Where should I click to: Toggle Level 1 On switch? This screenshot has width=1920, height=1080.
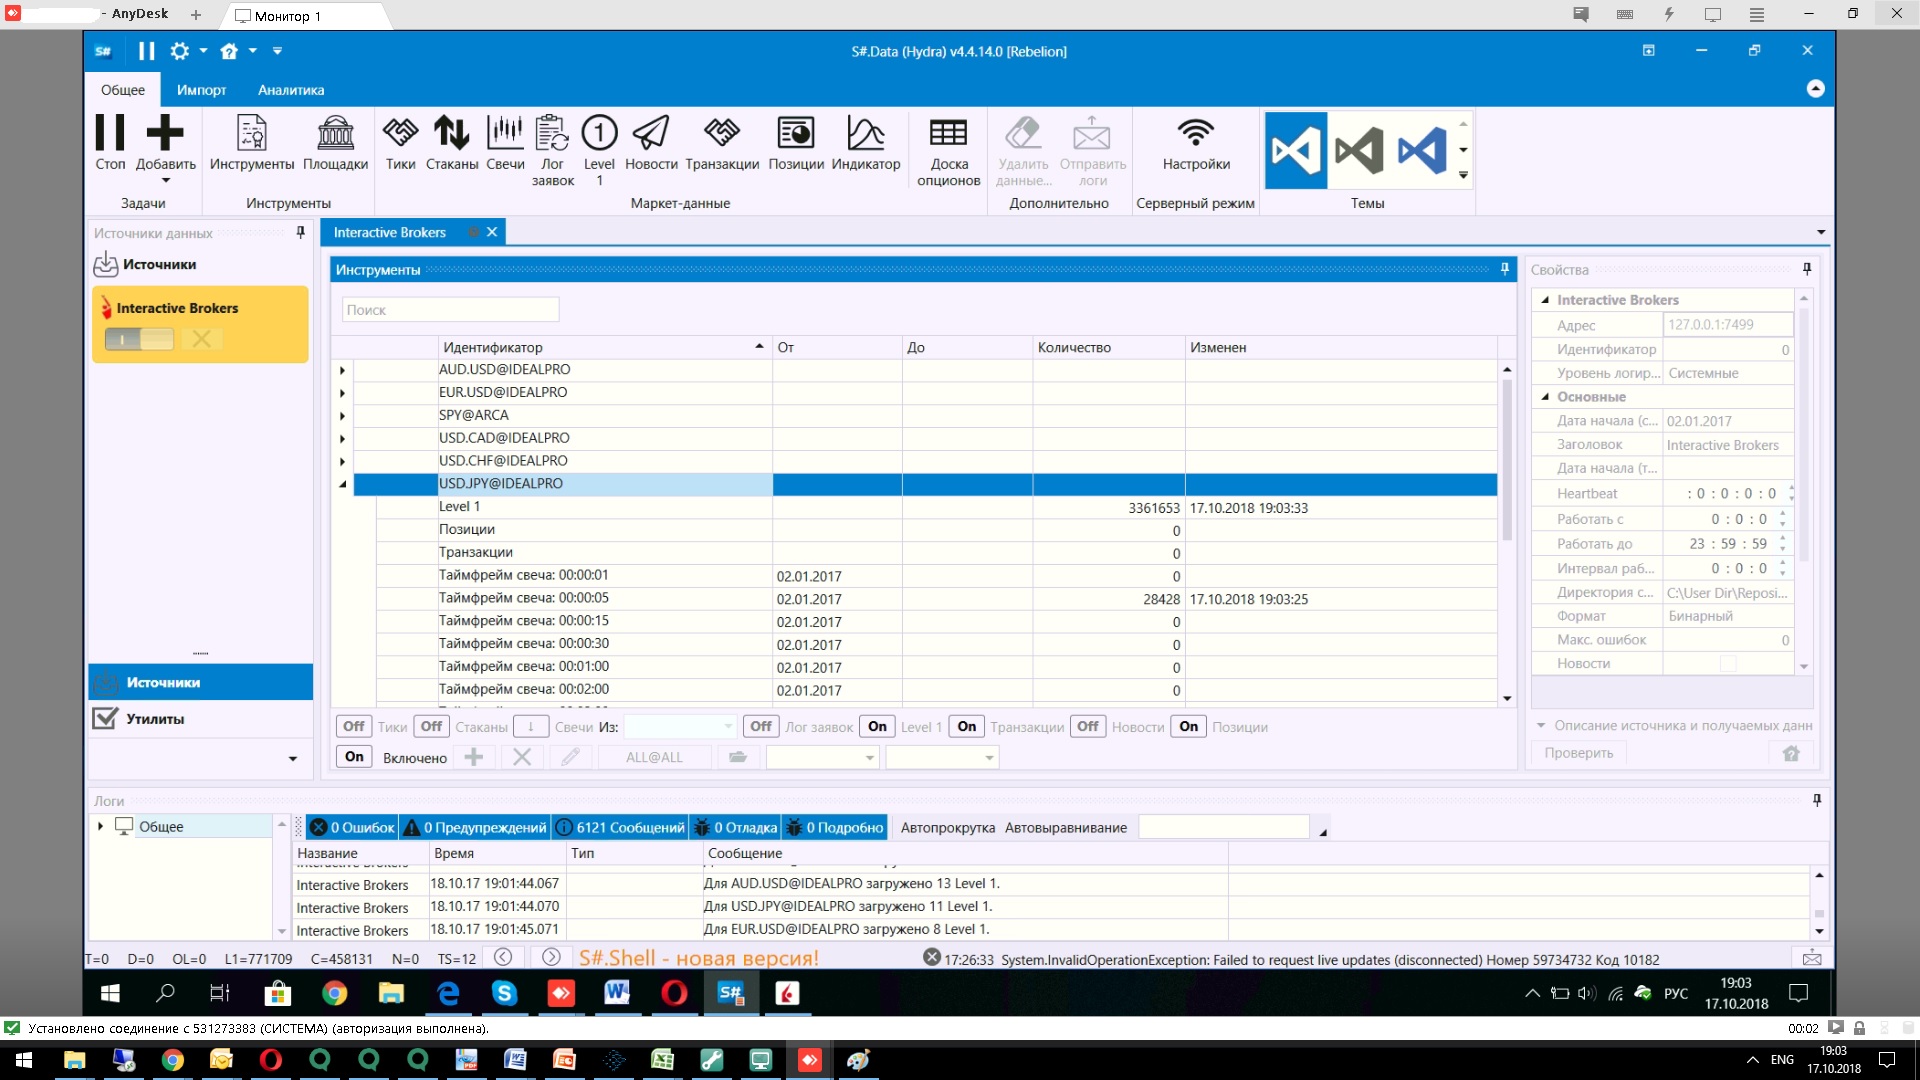click(878, 727)
